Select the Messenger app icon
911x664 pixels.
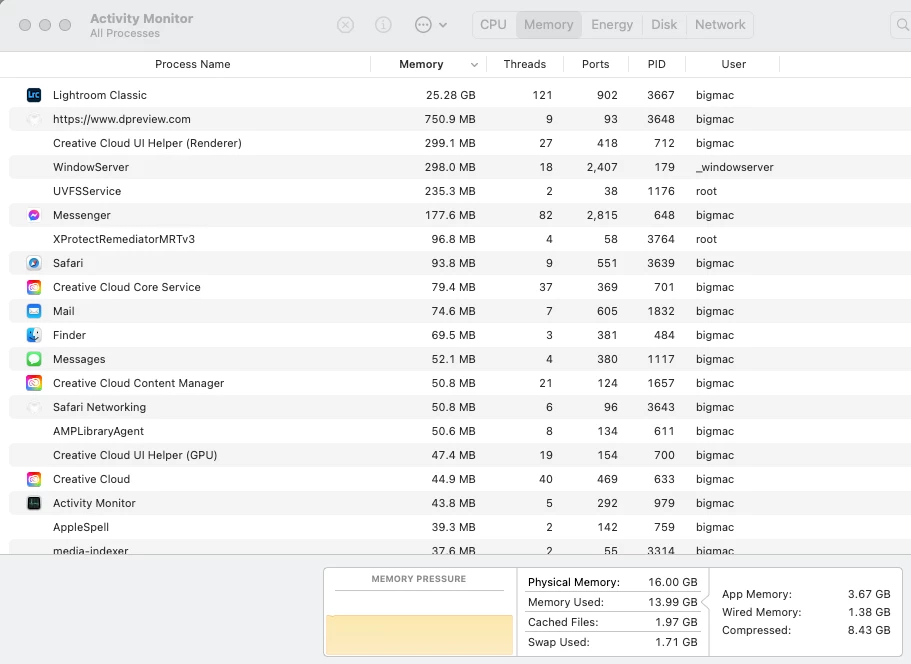click(34, 215)
